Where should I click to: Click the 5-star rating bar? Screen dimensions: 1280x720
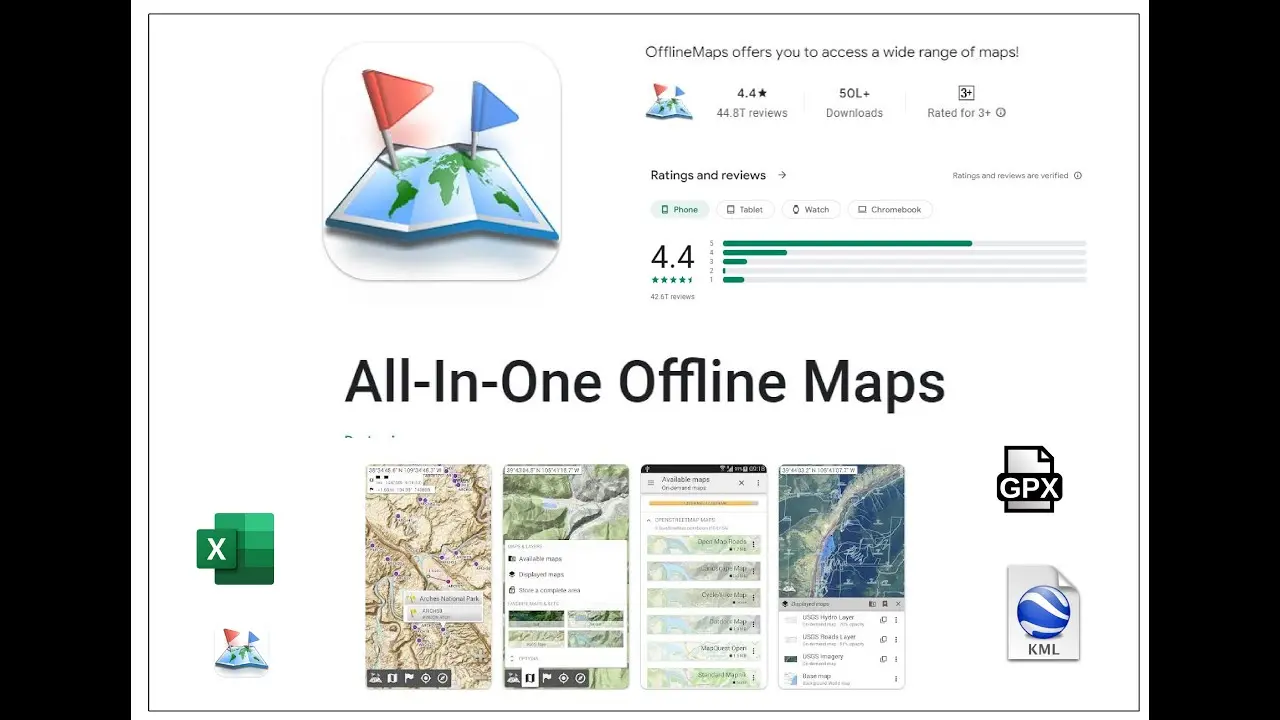pyautogui.click(x=904, y=243)
